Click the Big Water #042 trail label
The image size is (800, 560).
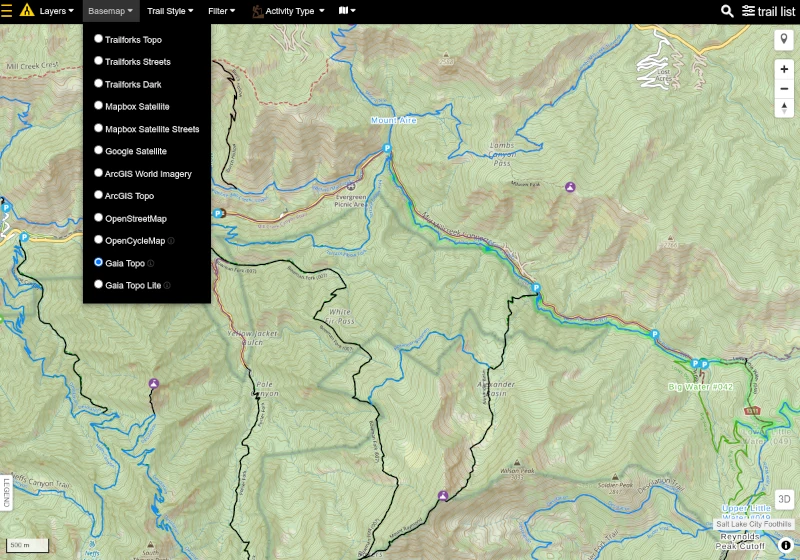[x=701, y=387]
